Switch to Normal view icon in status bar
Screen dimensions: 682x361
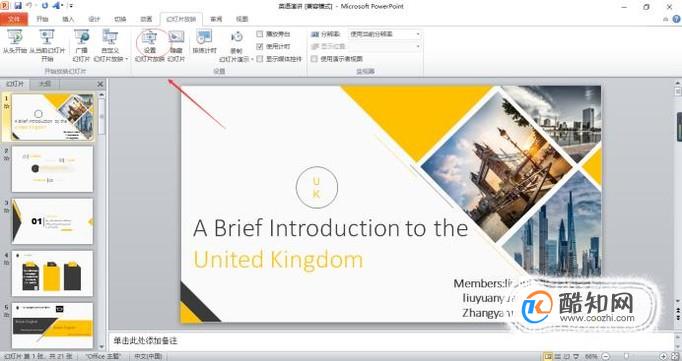pyautogui.click(x=549, y=356)
